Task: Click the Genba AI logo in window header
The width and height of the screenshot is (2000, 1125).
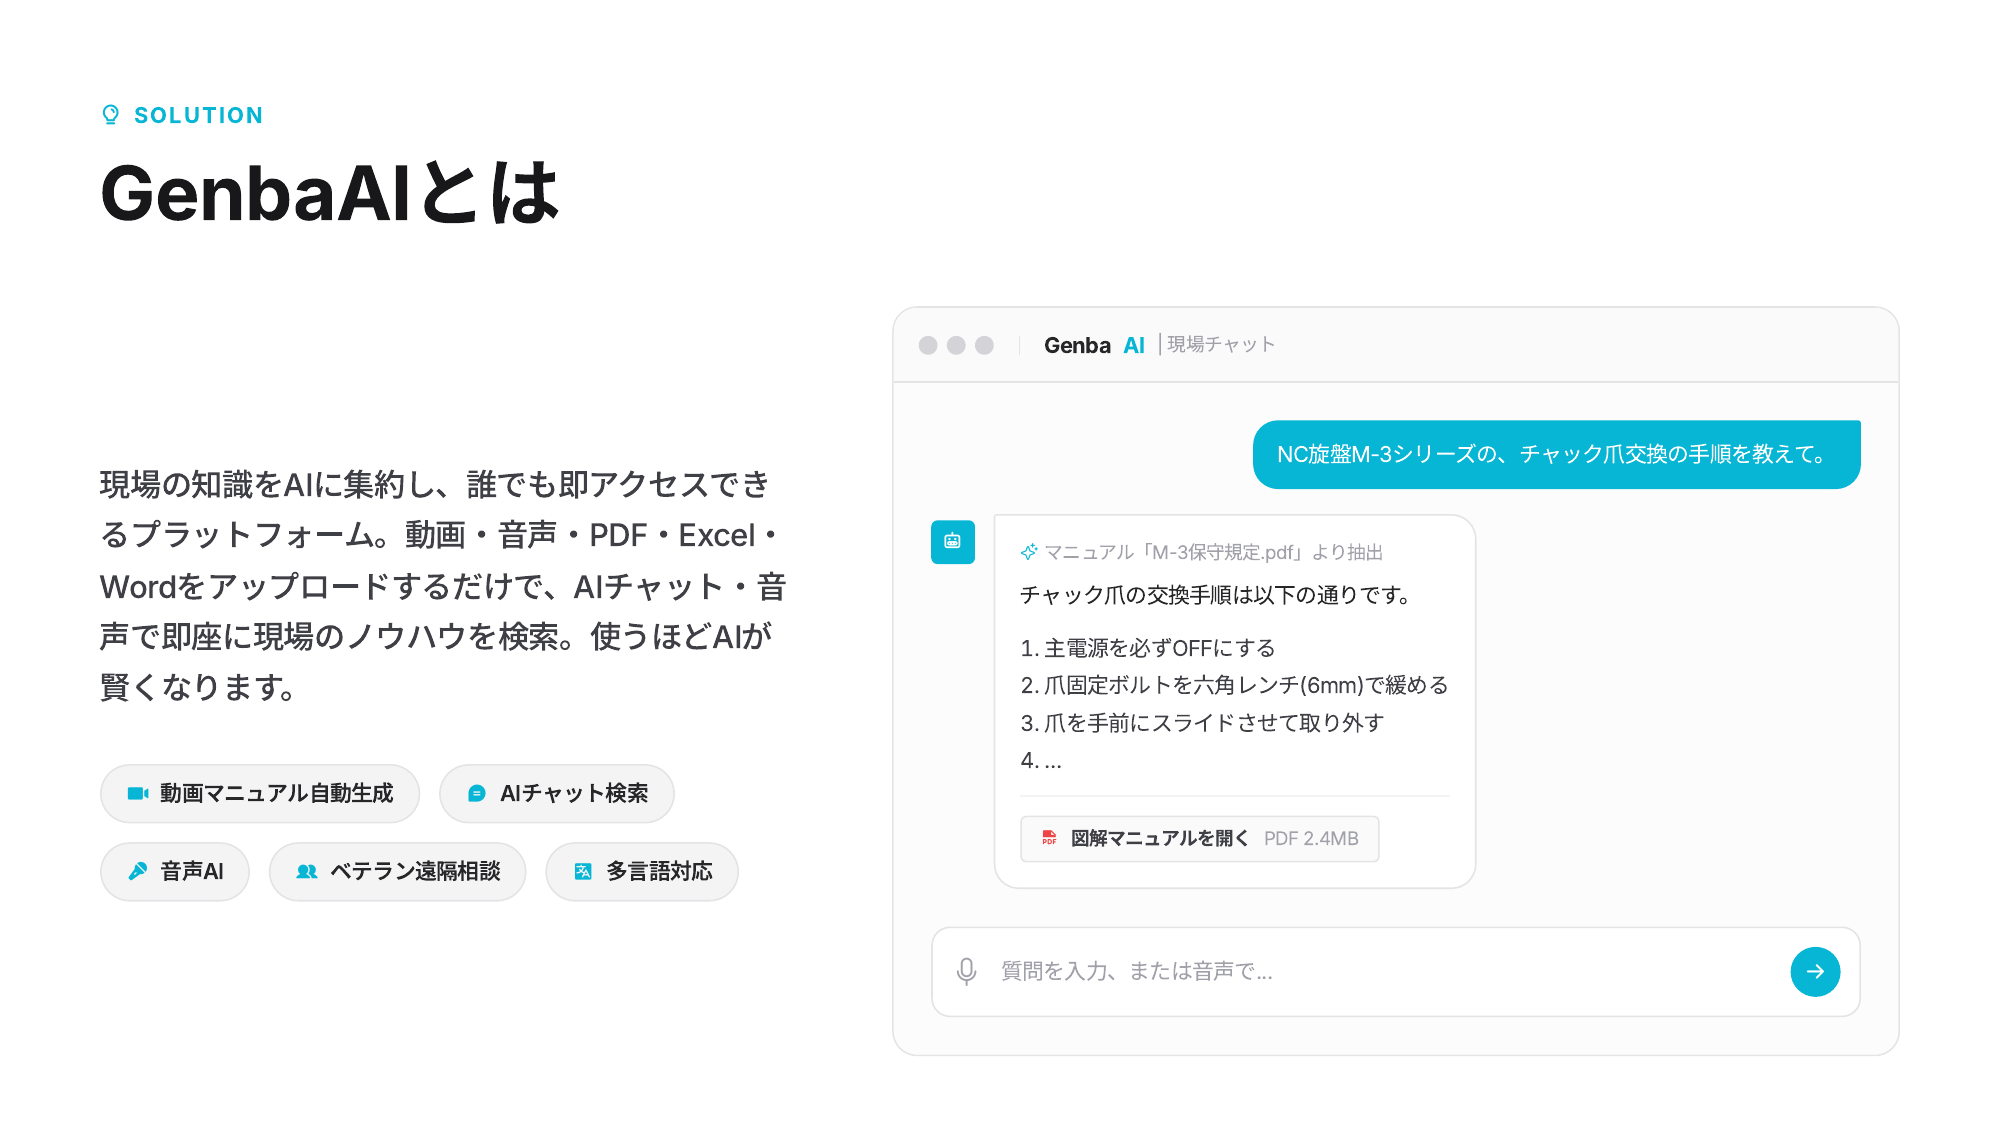Action: [x=1093, y=345]
